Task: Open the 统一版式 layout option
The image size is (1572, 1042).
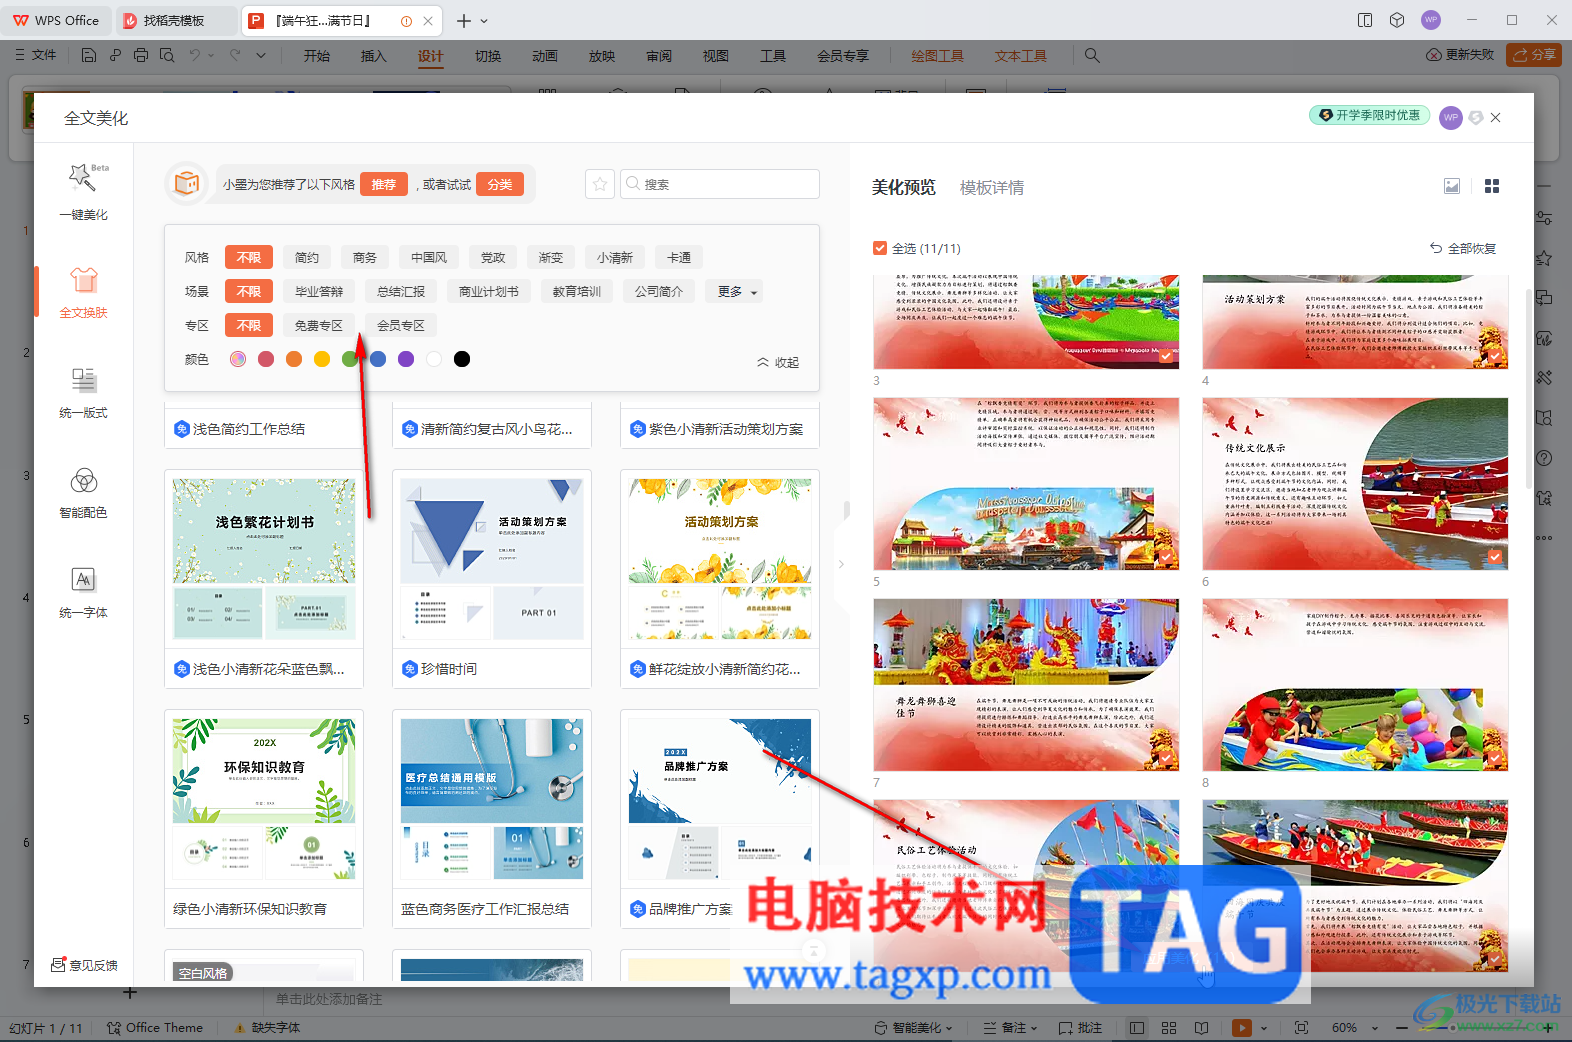Action: [84, 391]
